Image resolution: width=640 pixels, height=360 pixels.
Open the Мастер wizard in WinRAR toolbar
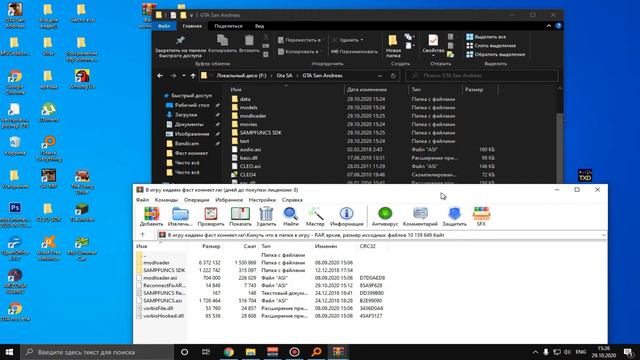[x=316, y=216]
